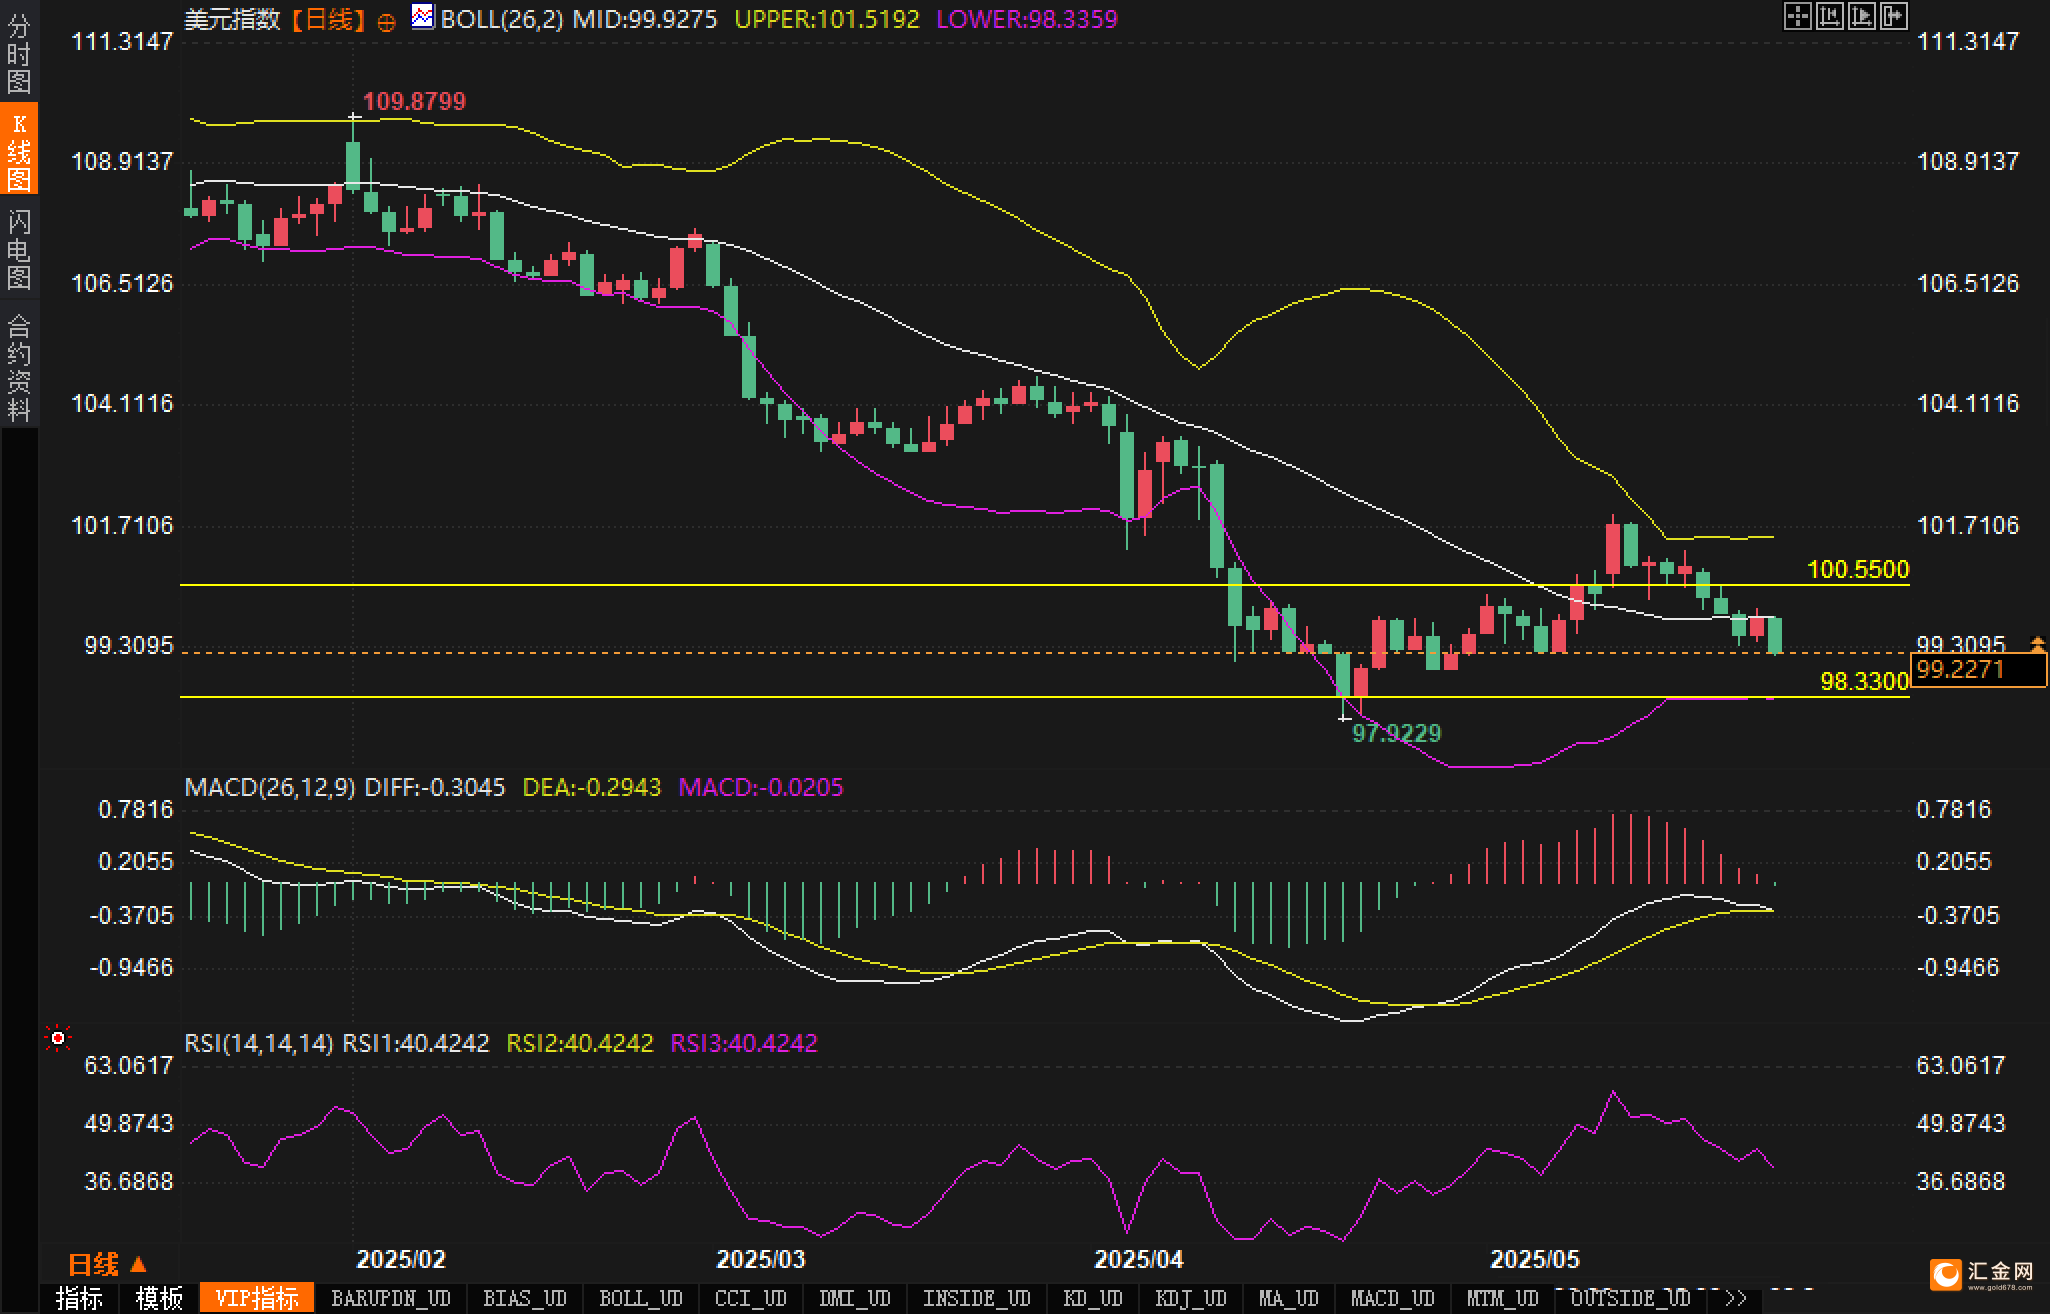Click the LOWER:98.3359 value

pos(1027,19)
